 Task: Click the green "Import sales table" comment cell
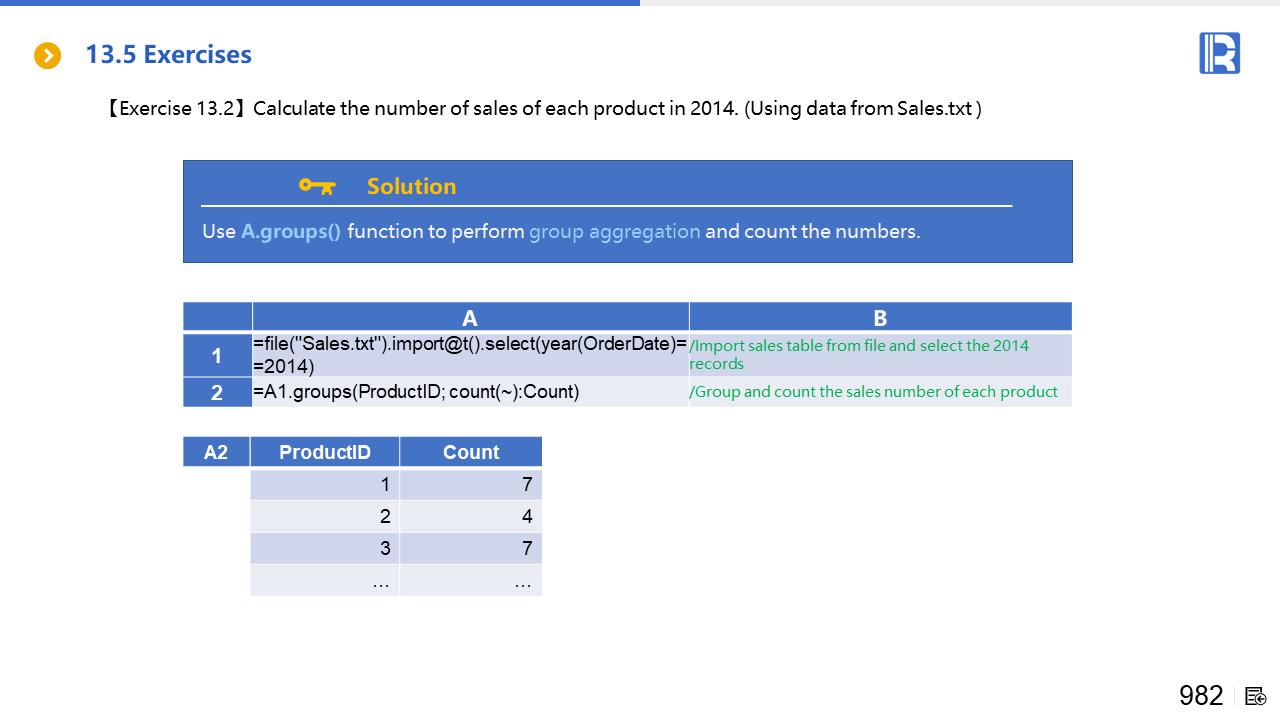[880, 355]
